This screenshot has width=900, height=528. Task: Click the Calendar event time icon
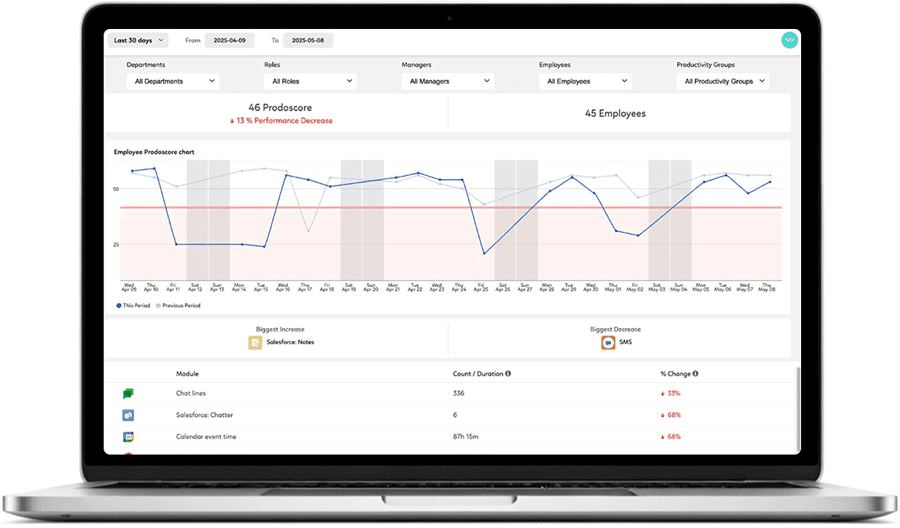point(128,437)
